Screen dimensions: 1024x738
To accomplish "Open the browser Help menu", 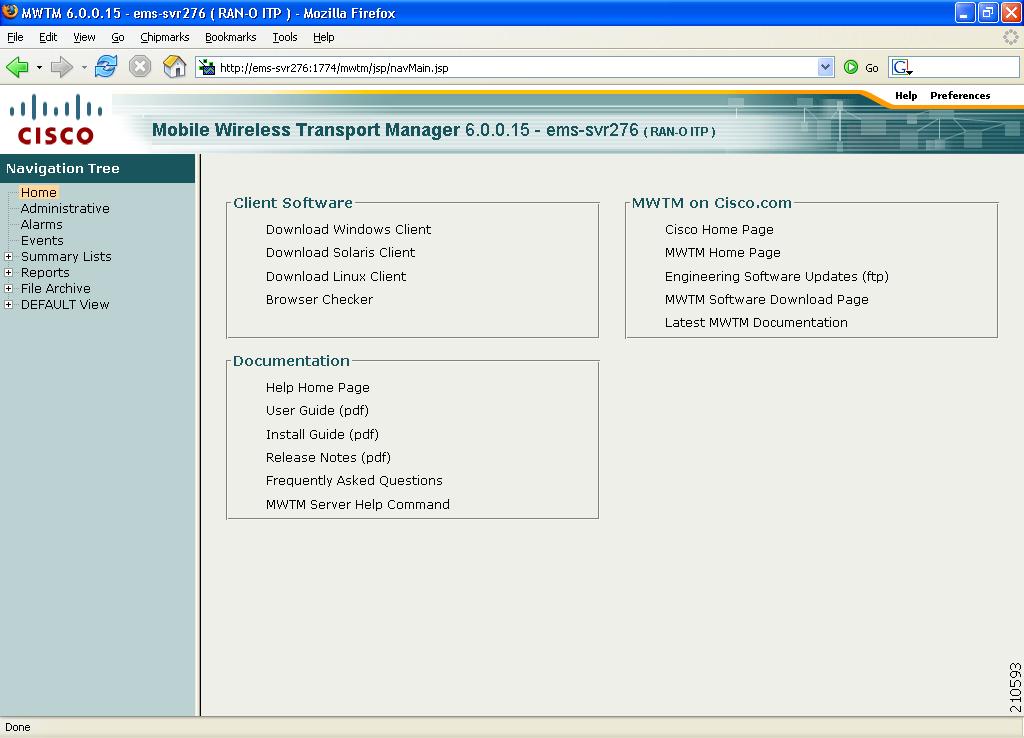I will [x=323, y=37].
